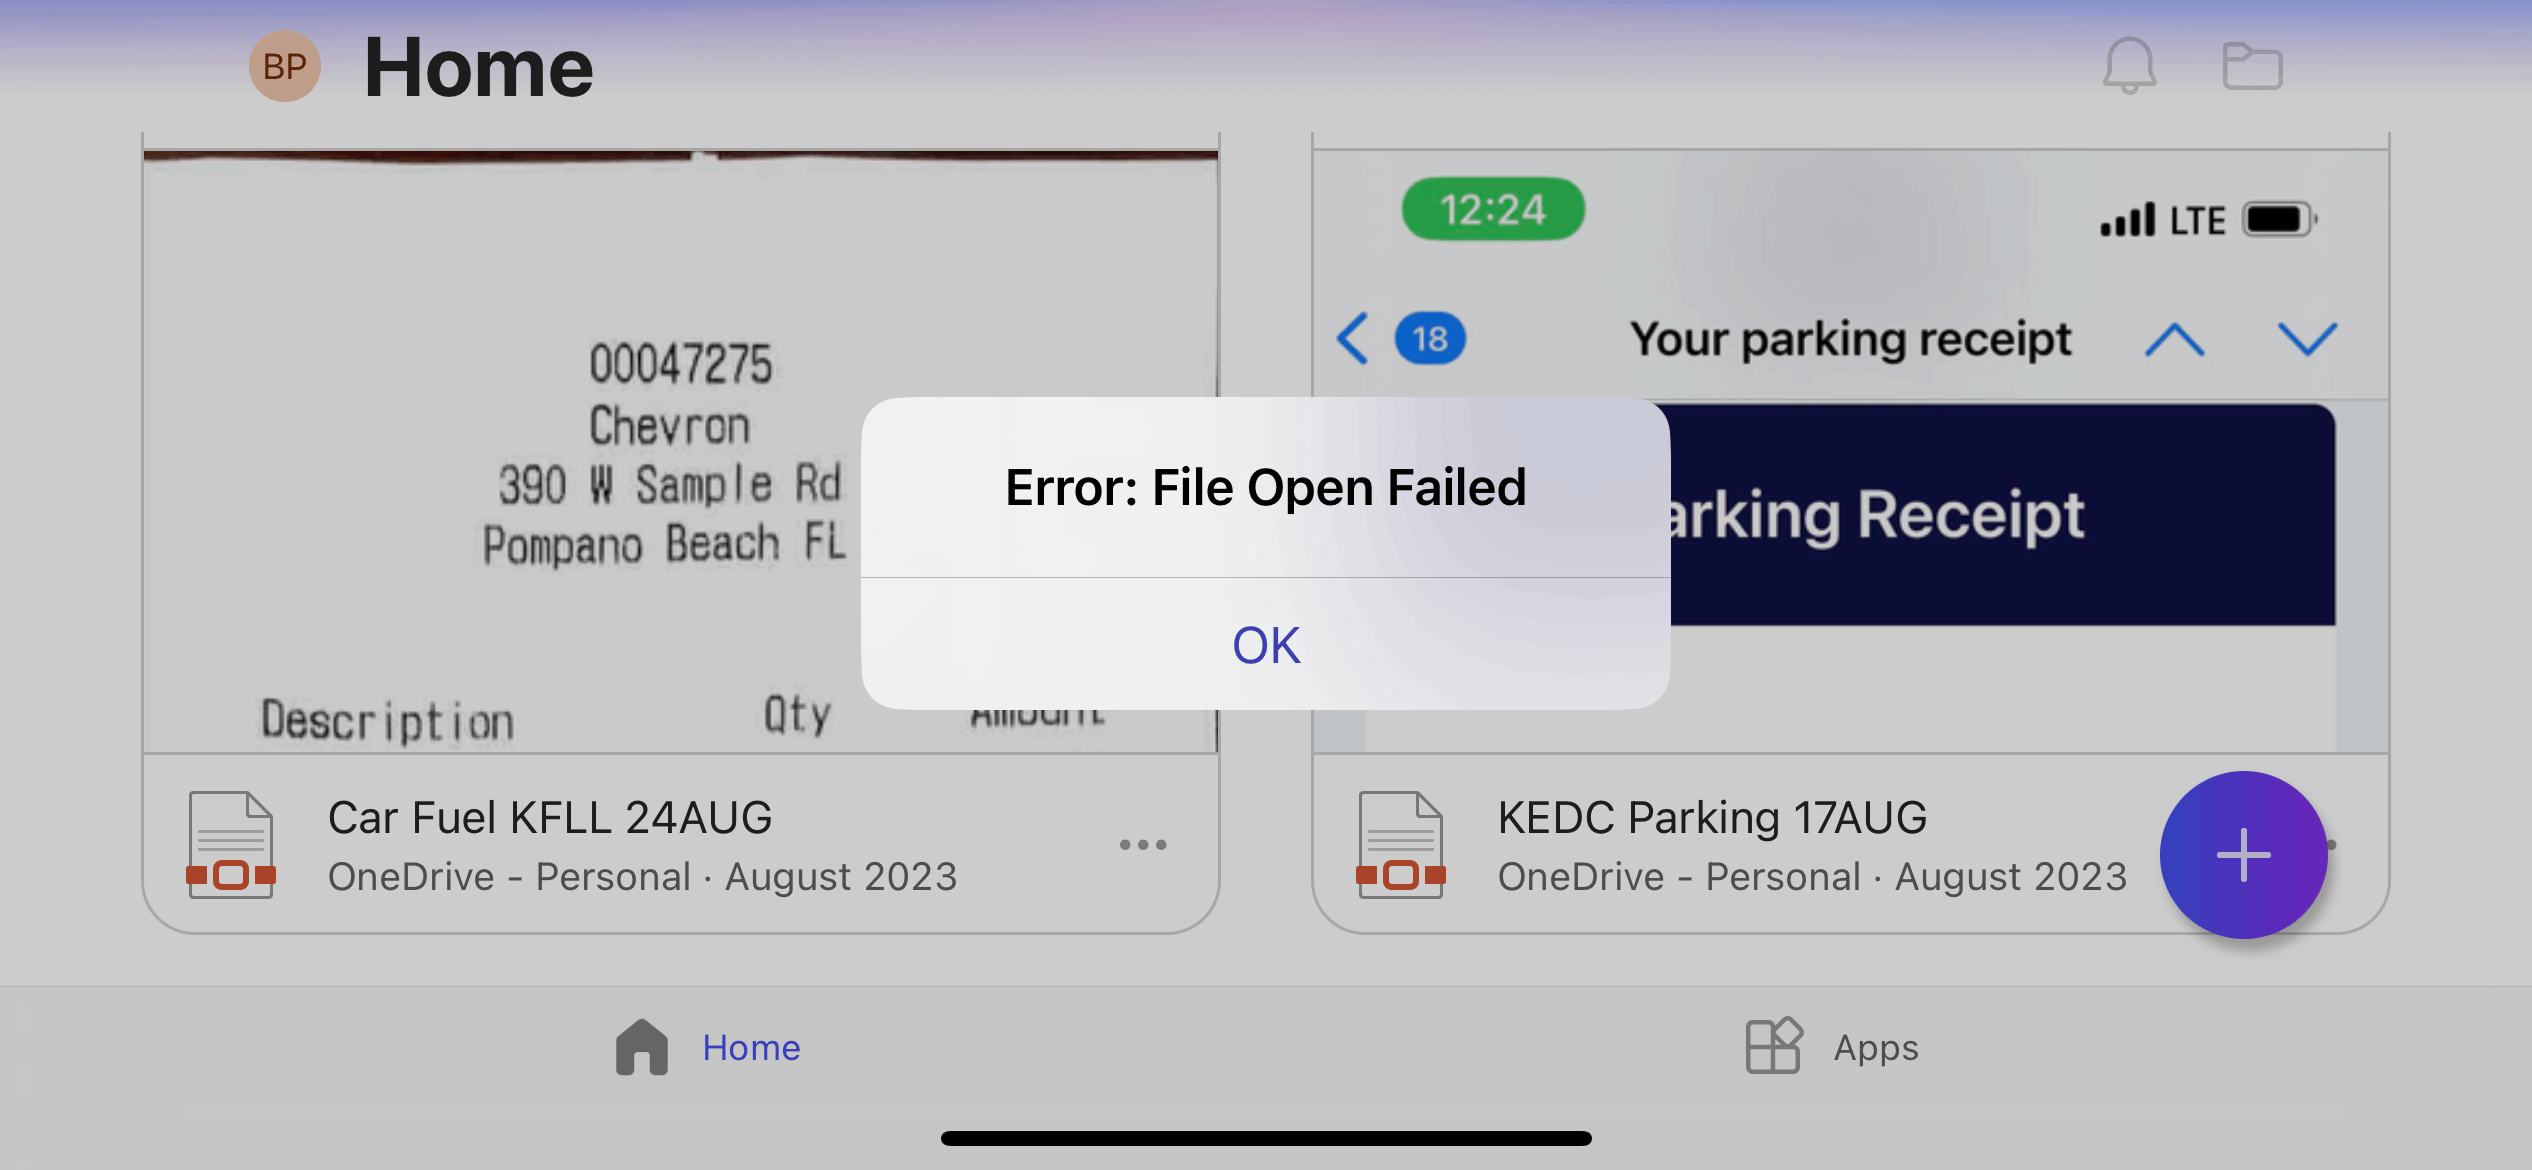Tap the down chevron in parking receipt preview
2532x1170 pixels.
2307,340
